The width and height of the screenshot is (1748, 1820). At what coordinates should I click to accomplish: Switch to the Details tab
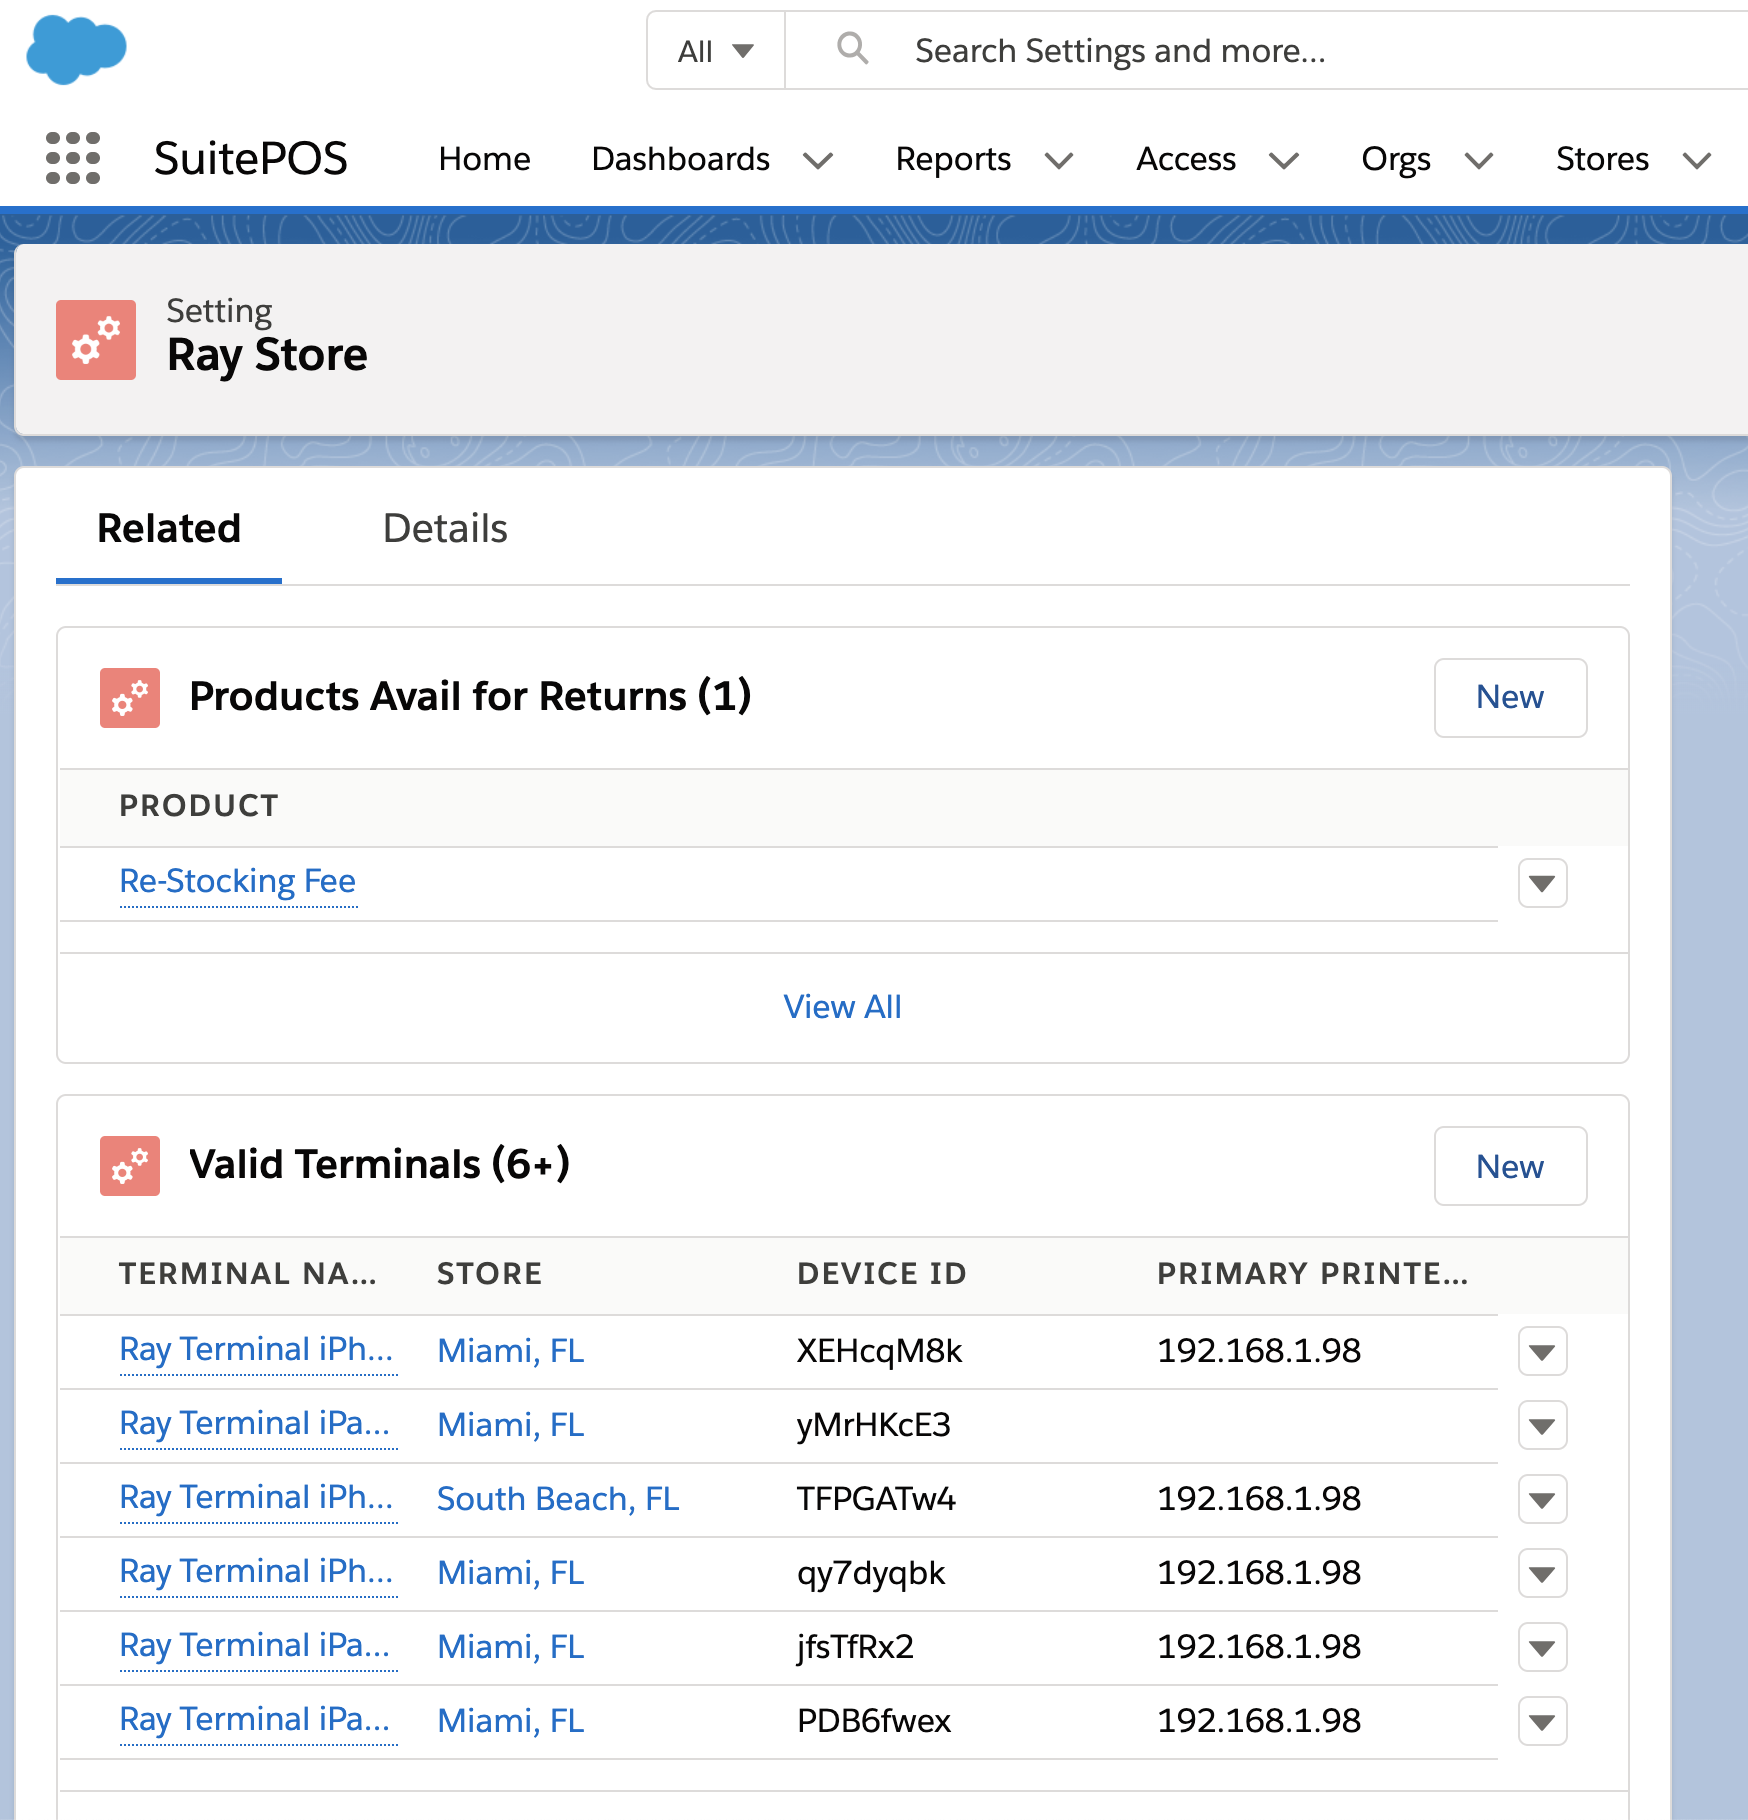[x=445, y=529]
